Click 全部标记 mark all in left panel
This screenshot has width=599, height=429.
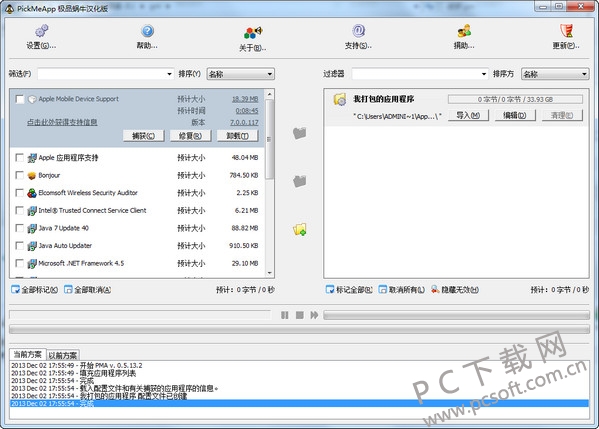click(35, 290)
